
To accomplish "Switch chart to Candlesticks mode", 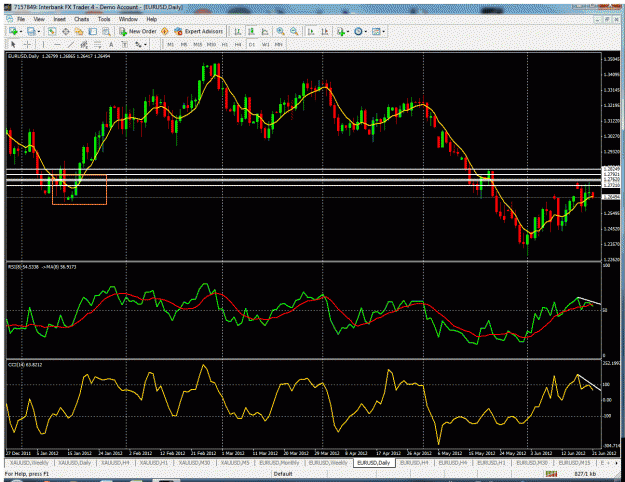I will [x=252, y=31].
